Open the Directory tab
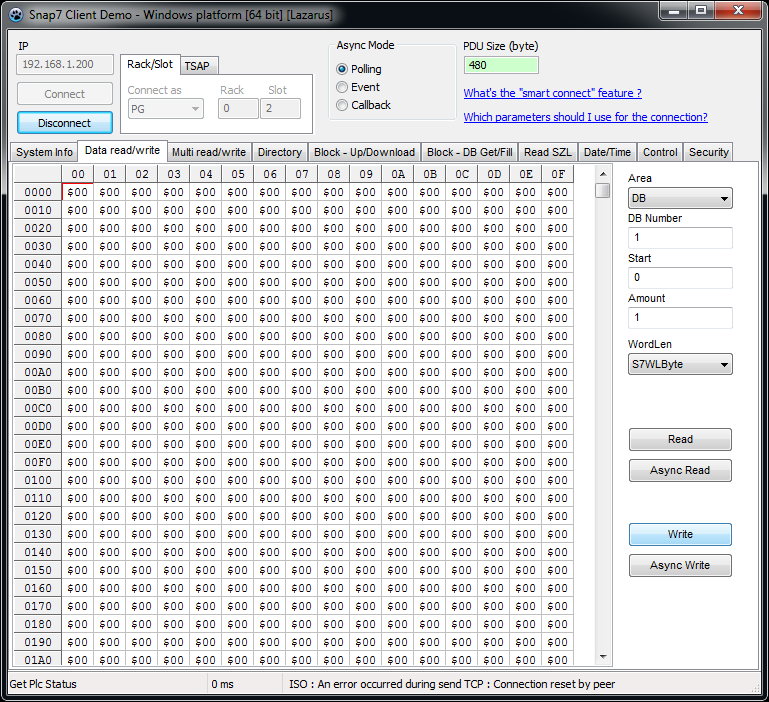The image size is (769, 702). coord(280,152)
